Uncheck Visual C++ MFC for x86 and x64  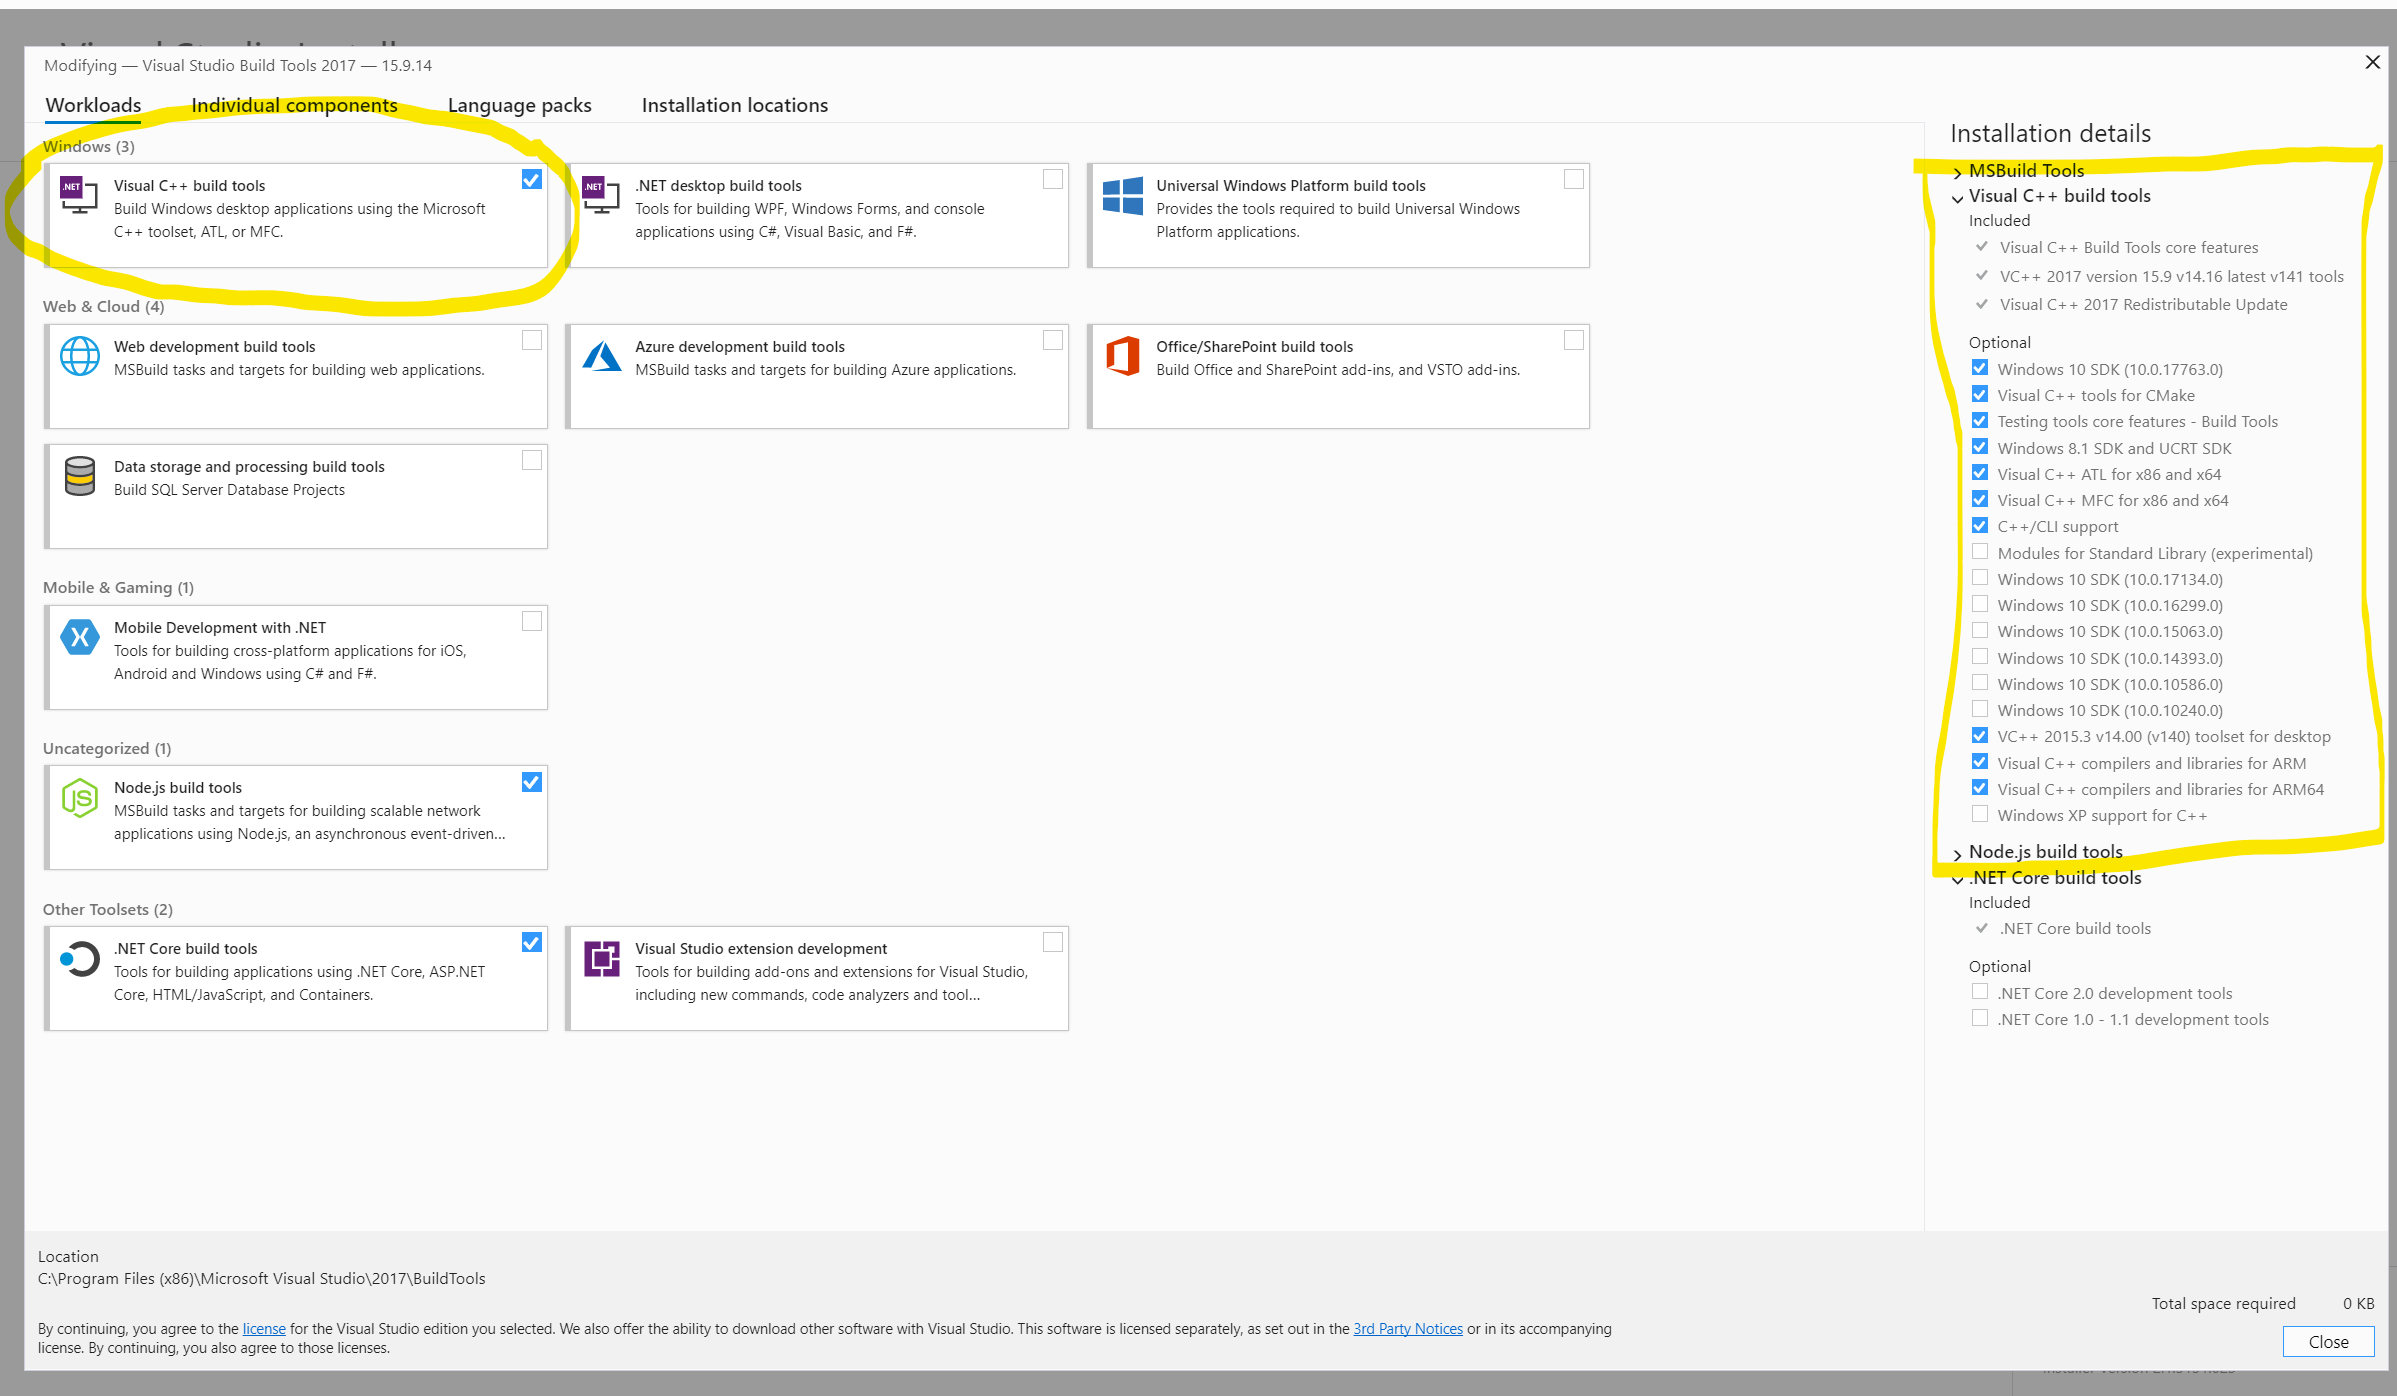point(1980,499)
